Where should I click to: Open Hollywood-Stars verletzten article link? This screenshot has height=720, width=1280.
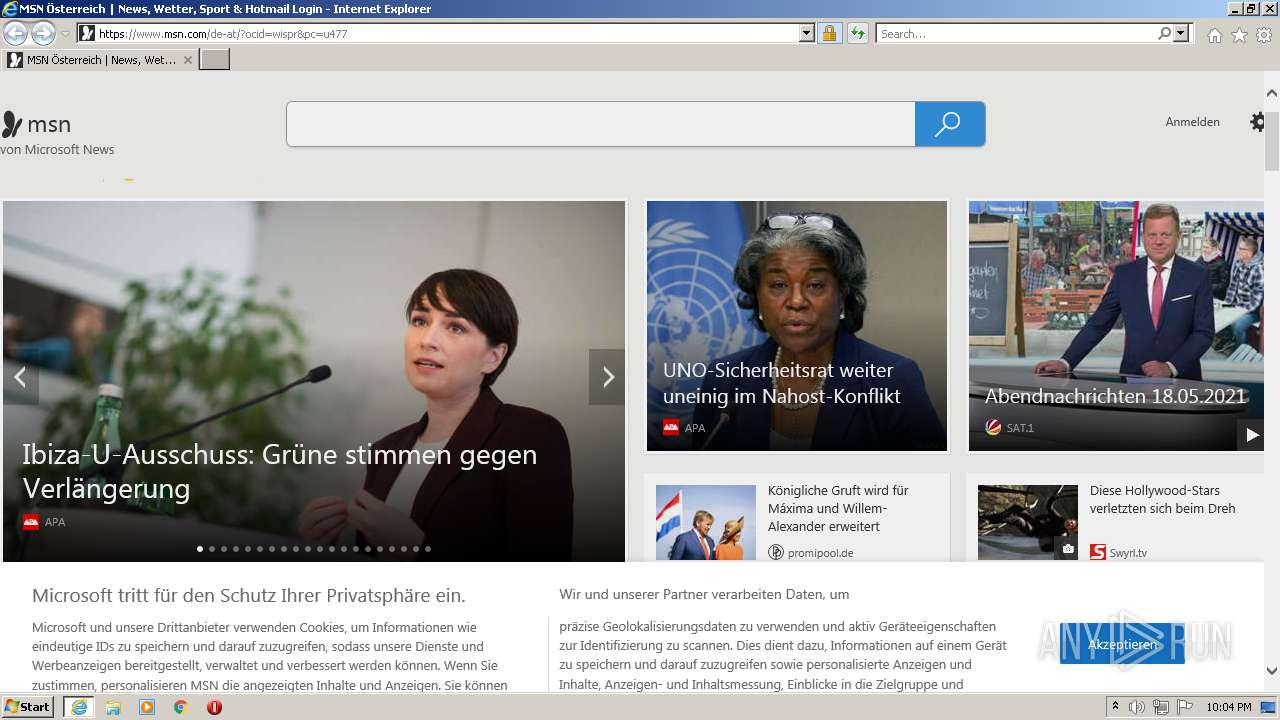coord(1163,499)
